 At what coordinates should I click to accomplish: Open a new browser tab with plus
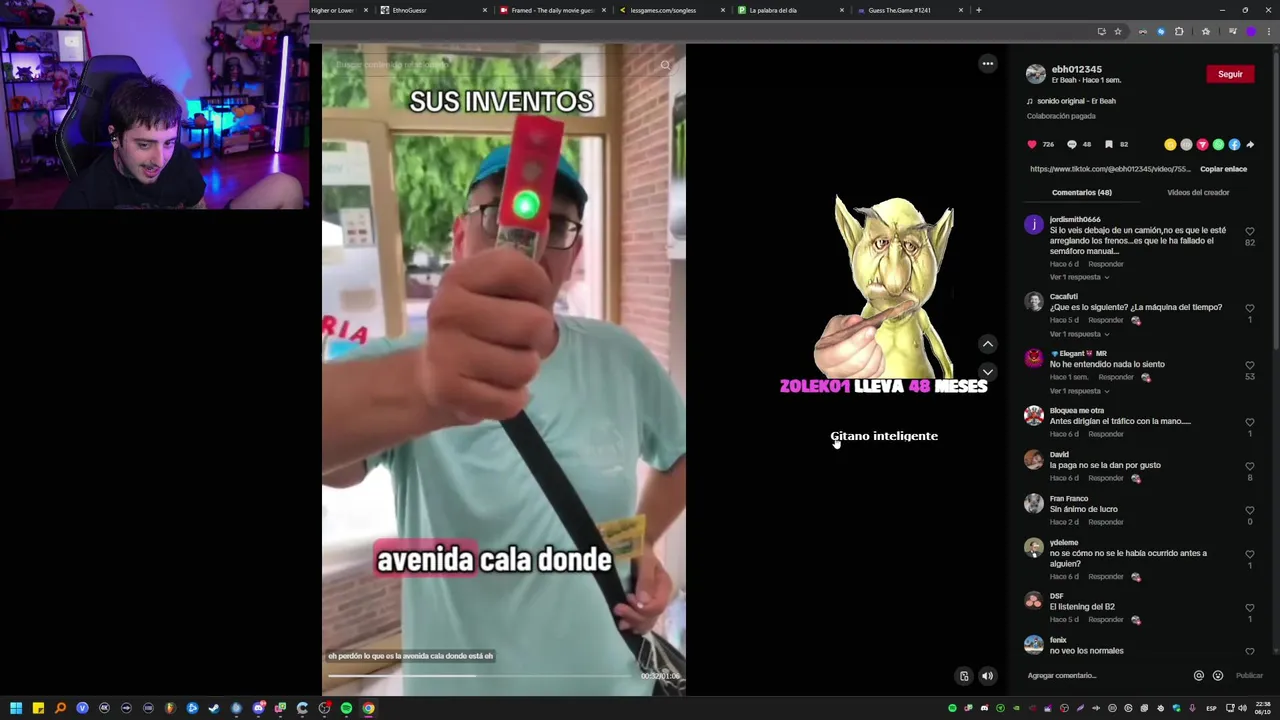click(978, 10)
